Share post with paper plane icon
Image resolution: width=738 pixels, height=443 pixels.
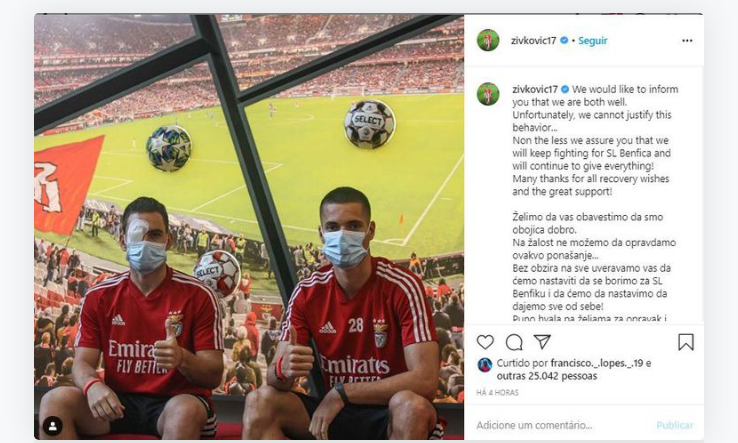542,342
